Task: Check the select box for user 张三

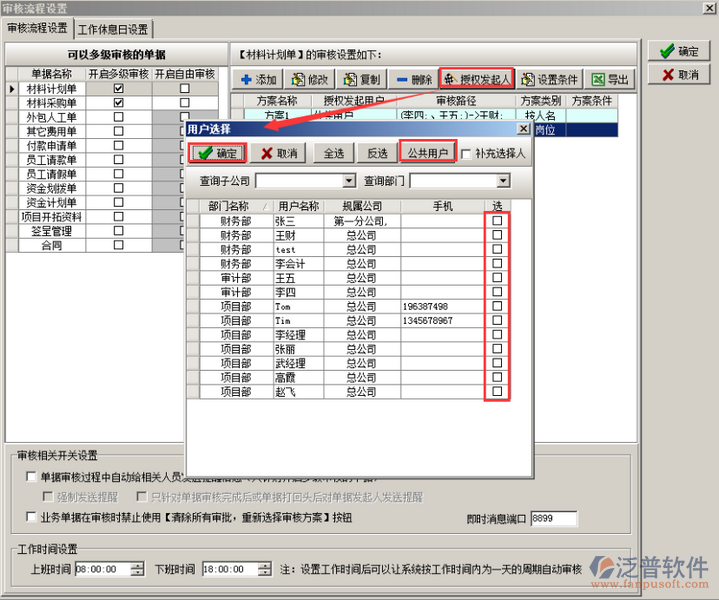Action: (x=497, y=221)
